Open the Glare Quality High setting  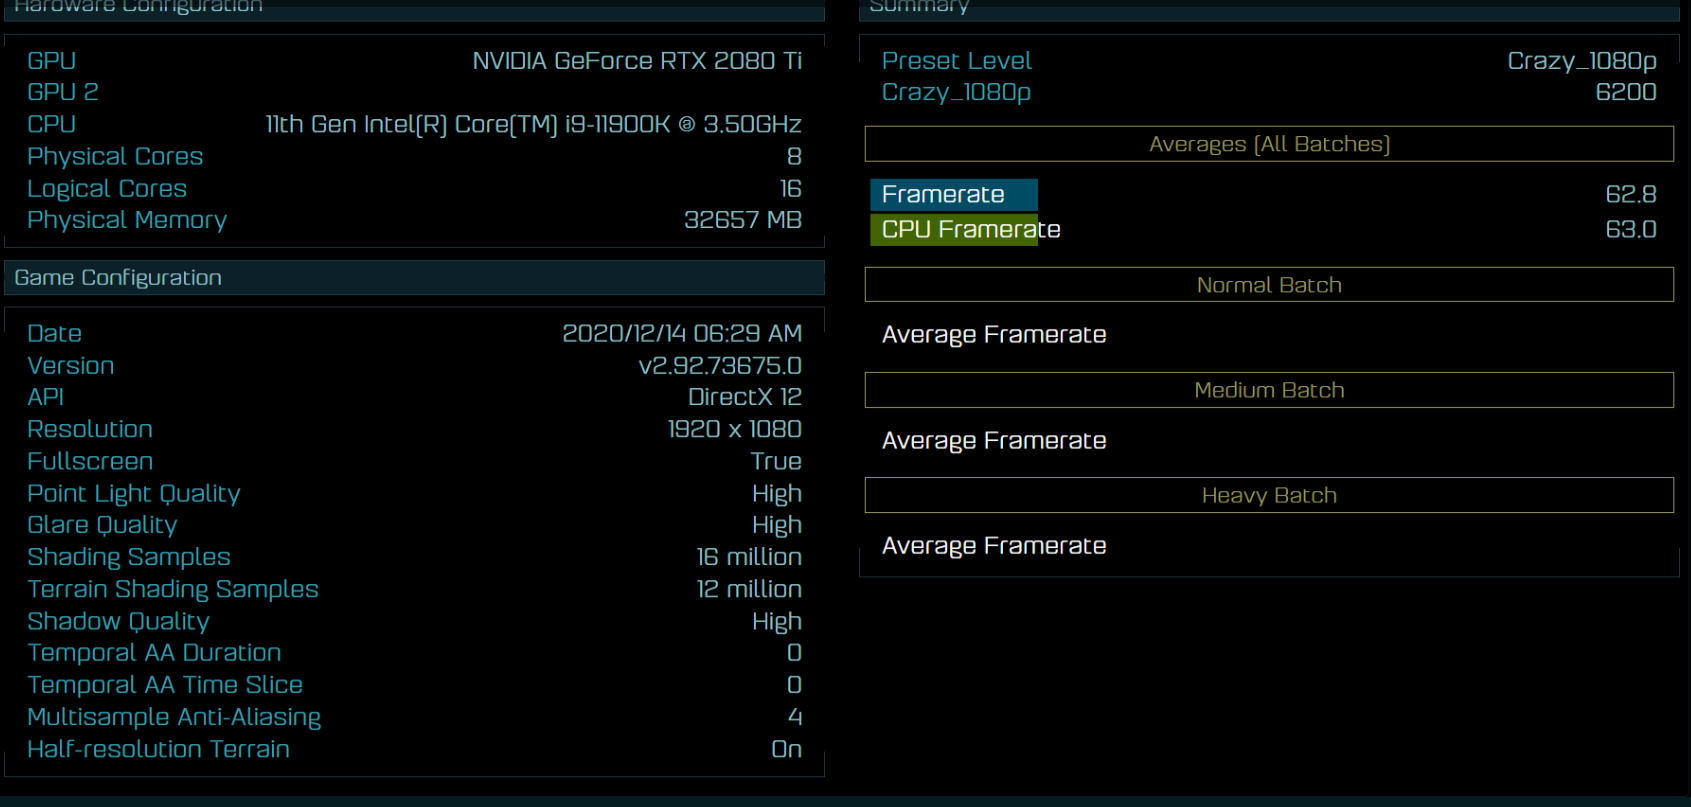click(x=776, y=525)
